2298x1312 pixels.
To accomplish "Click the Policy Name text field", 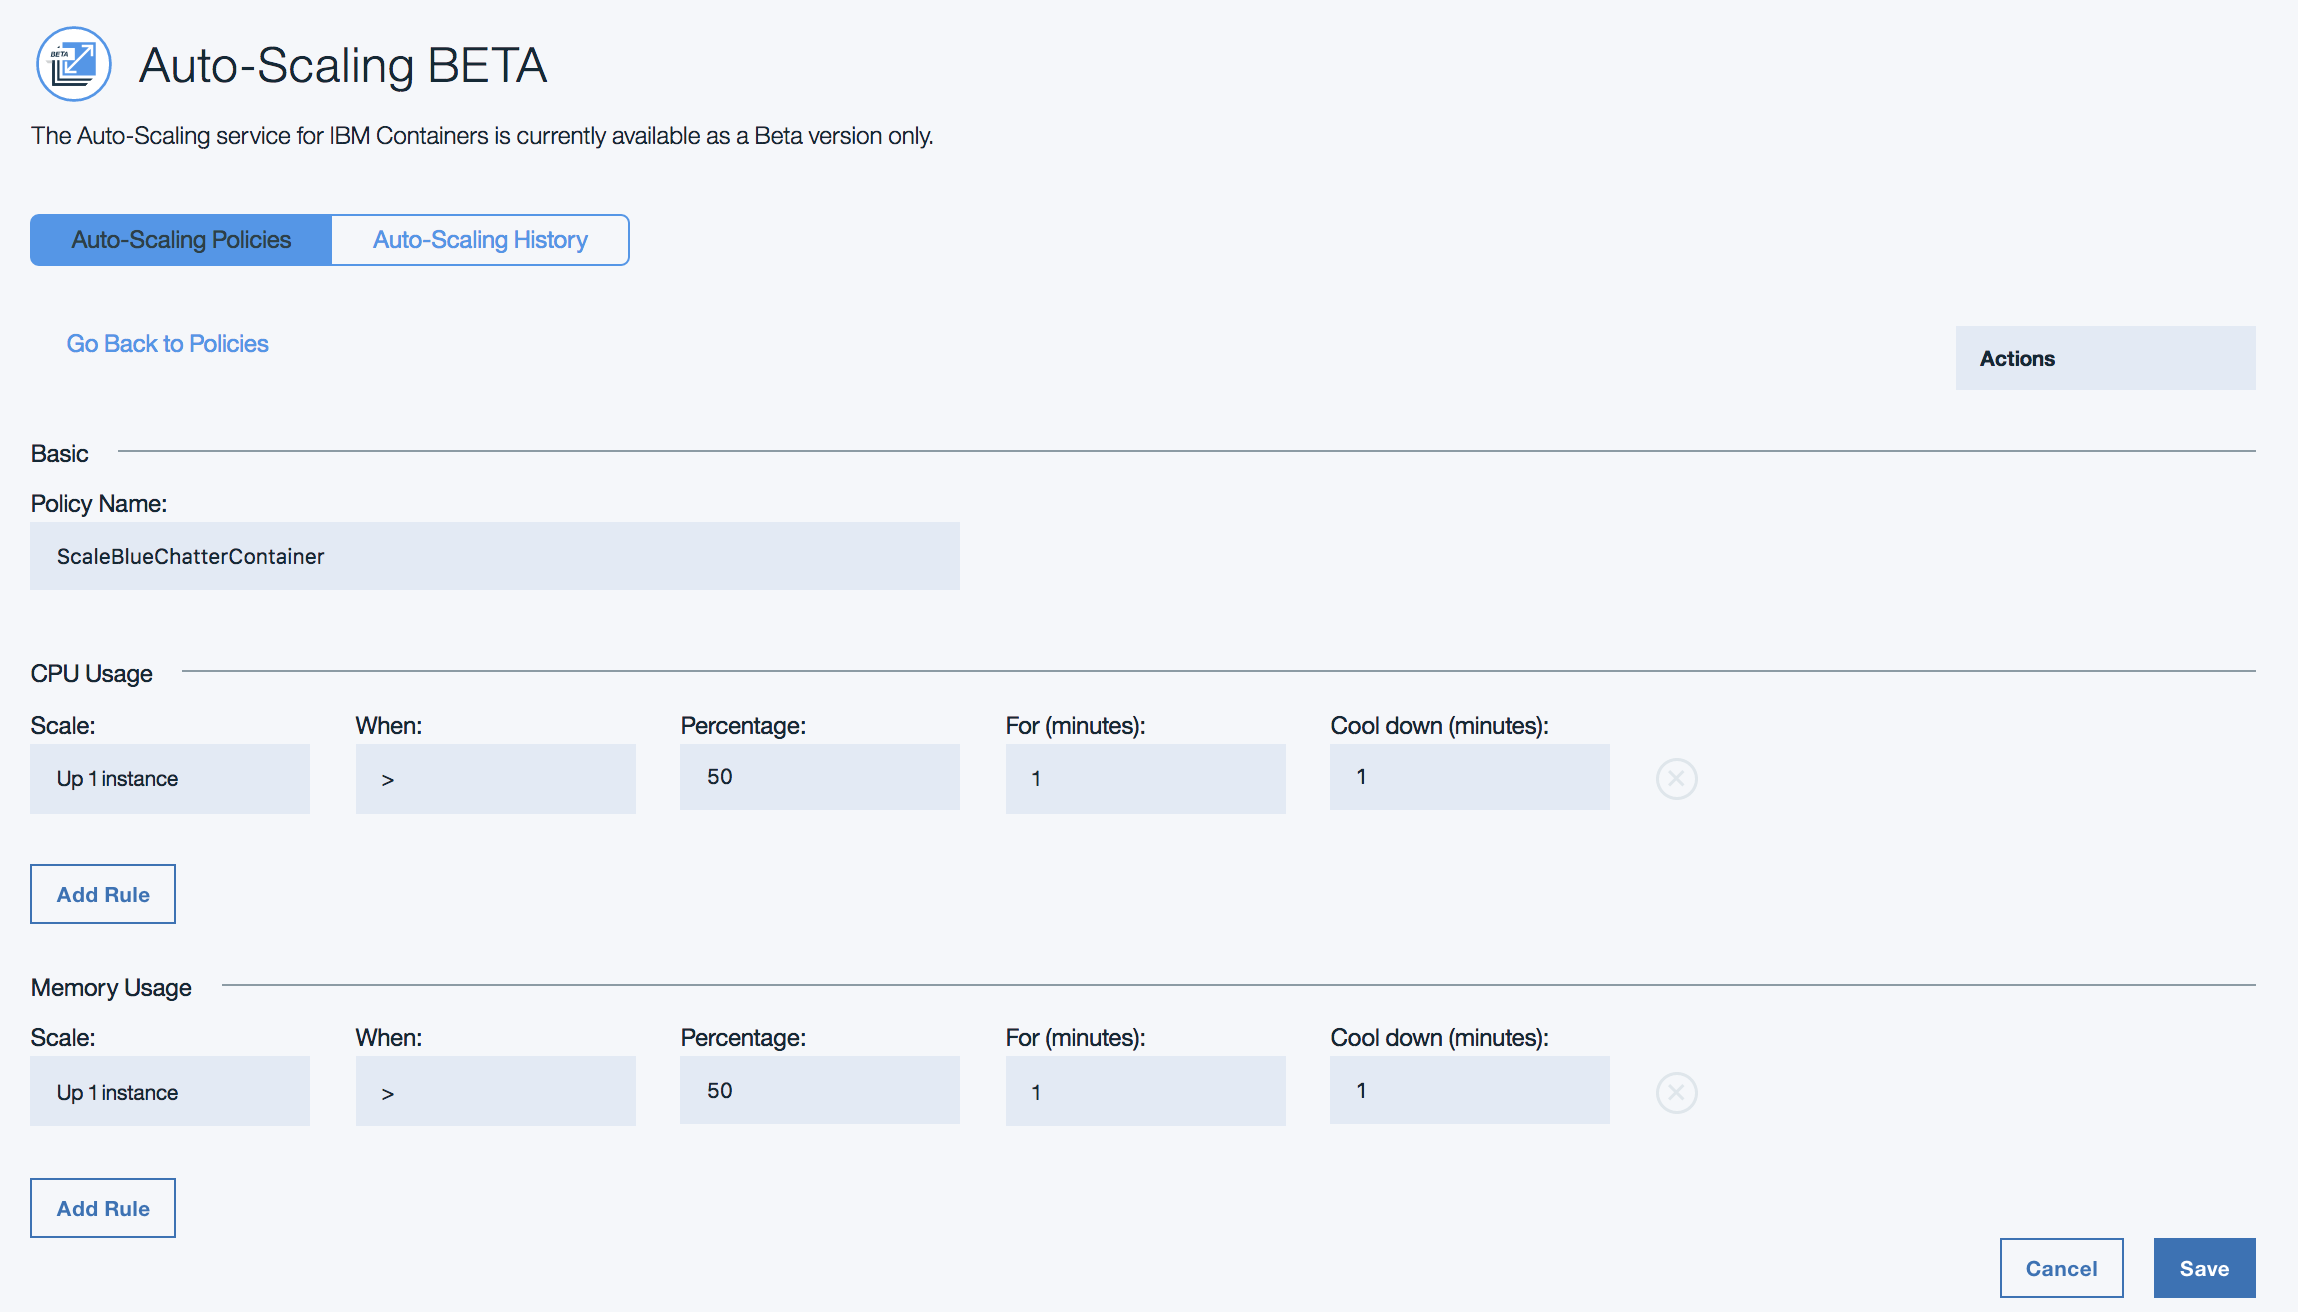I will pyautogui.click(x=495, y=556).
